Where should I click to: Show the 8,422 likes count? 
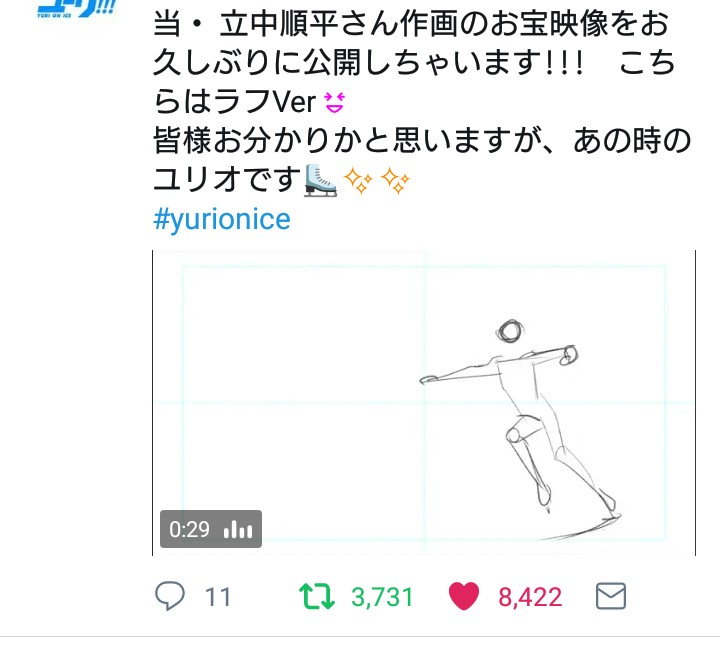click(x=530, y=597)
